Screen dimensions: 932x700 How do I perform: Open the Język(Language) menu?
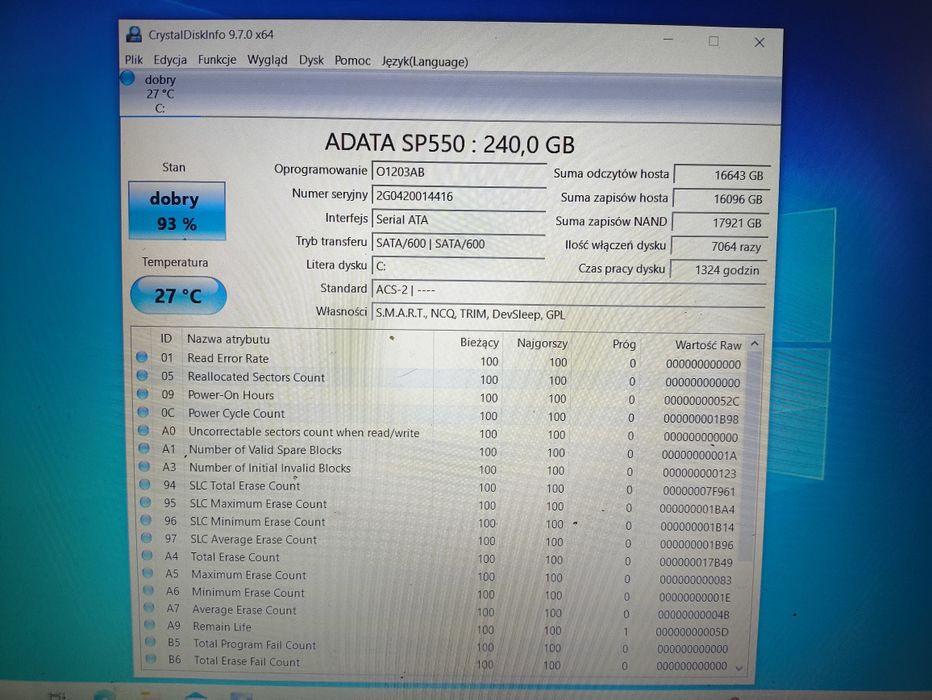[x=424, y=61]
